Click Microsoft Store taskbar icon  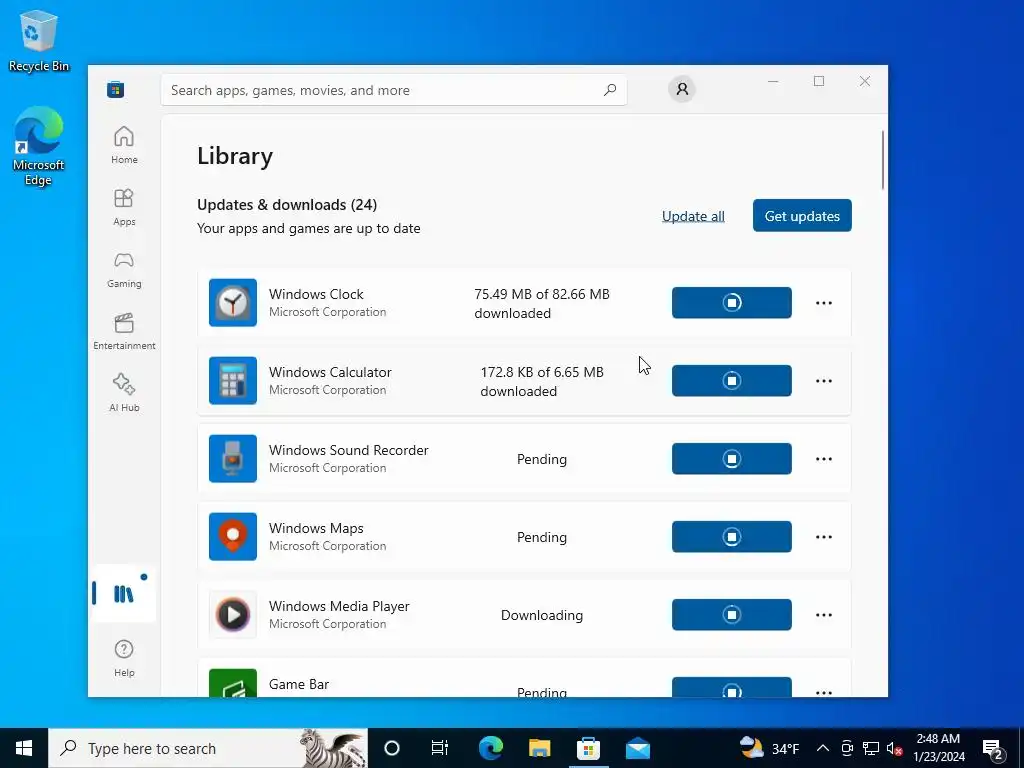[x=588, y=748]
